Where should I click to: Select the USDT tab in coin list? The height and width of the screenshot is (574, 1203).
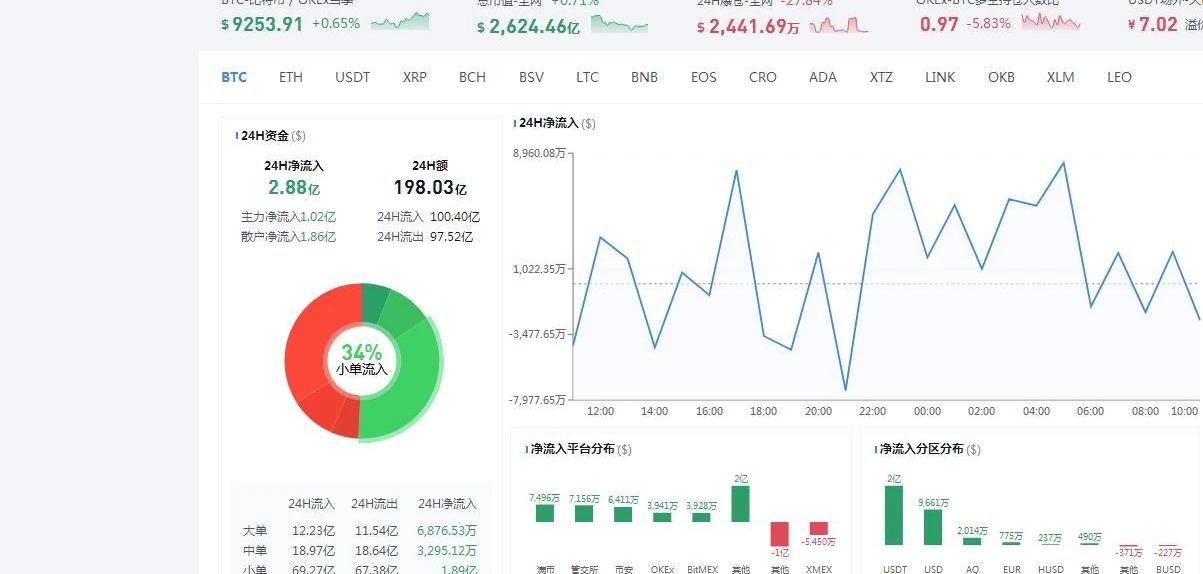point(352,77)
